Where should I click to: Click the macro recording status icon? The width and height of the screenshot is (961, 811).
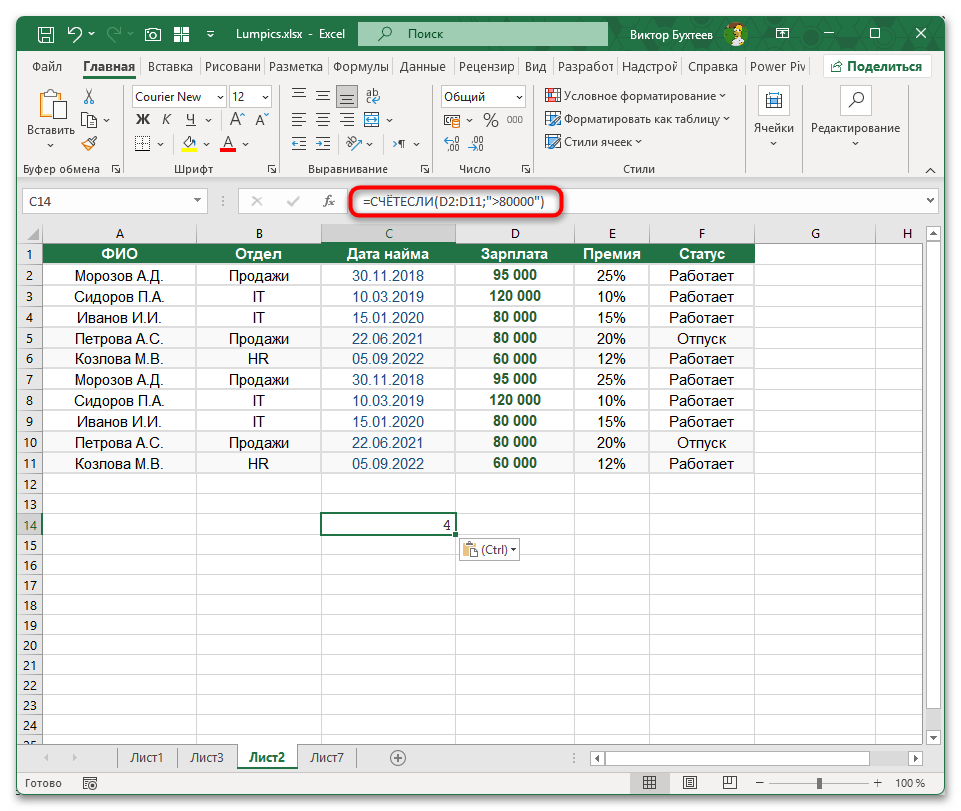tap(90, 783)
